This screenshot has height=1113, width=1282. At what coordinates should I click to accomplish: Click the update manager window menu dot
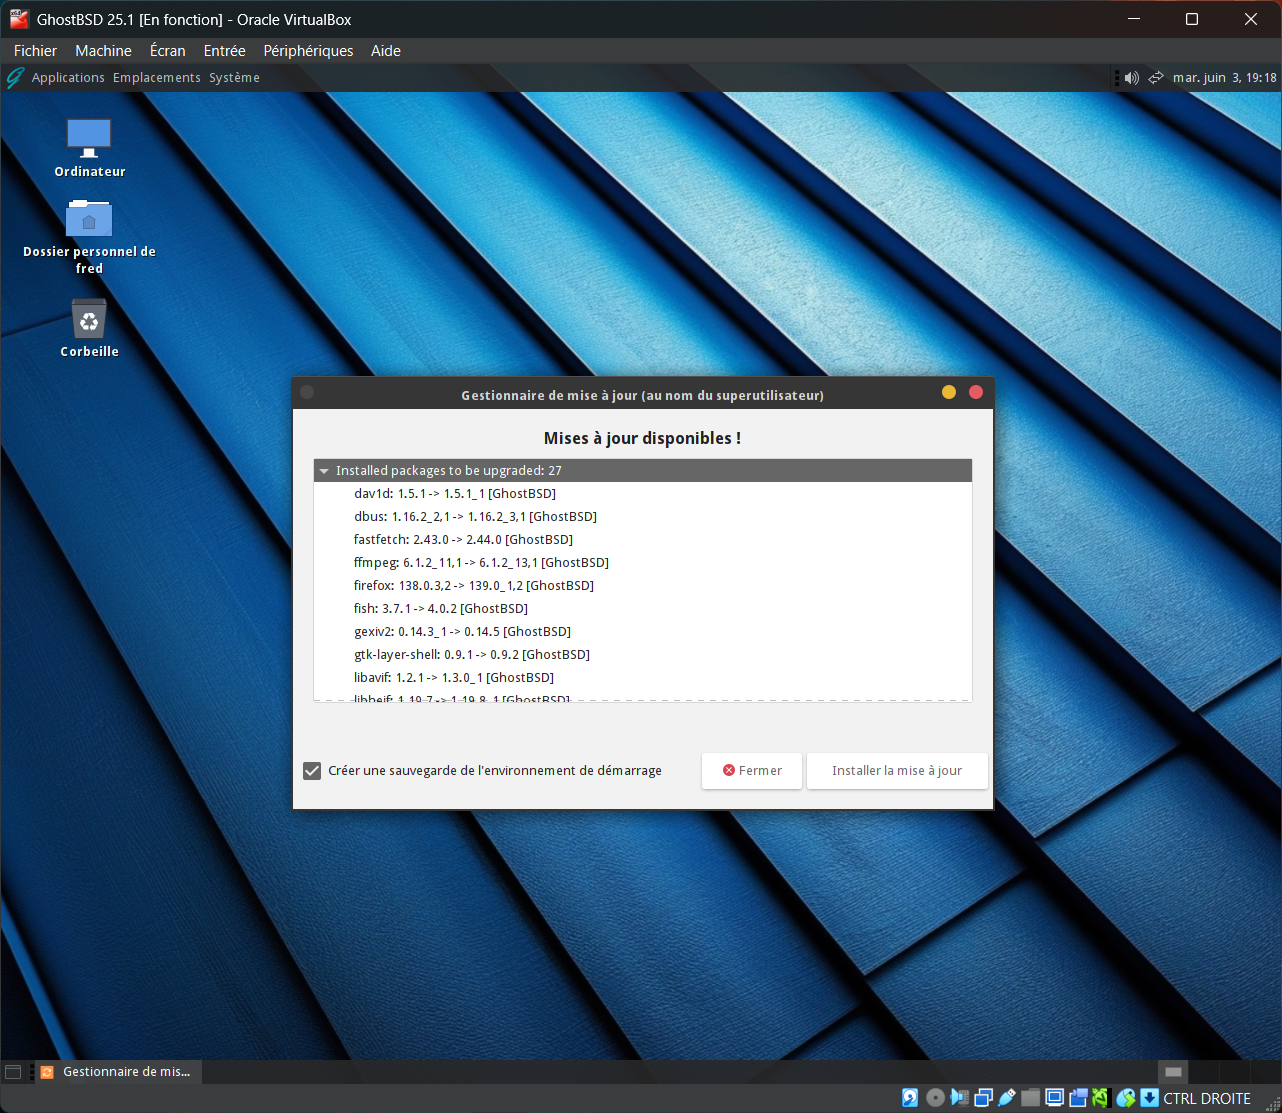(307, 392)
